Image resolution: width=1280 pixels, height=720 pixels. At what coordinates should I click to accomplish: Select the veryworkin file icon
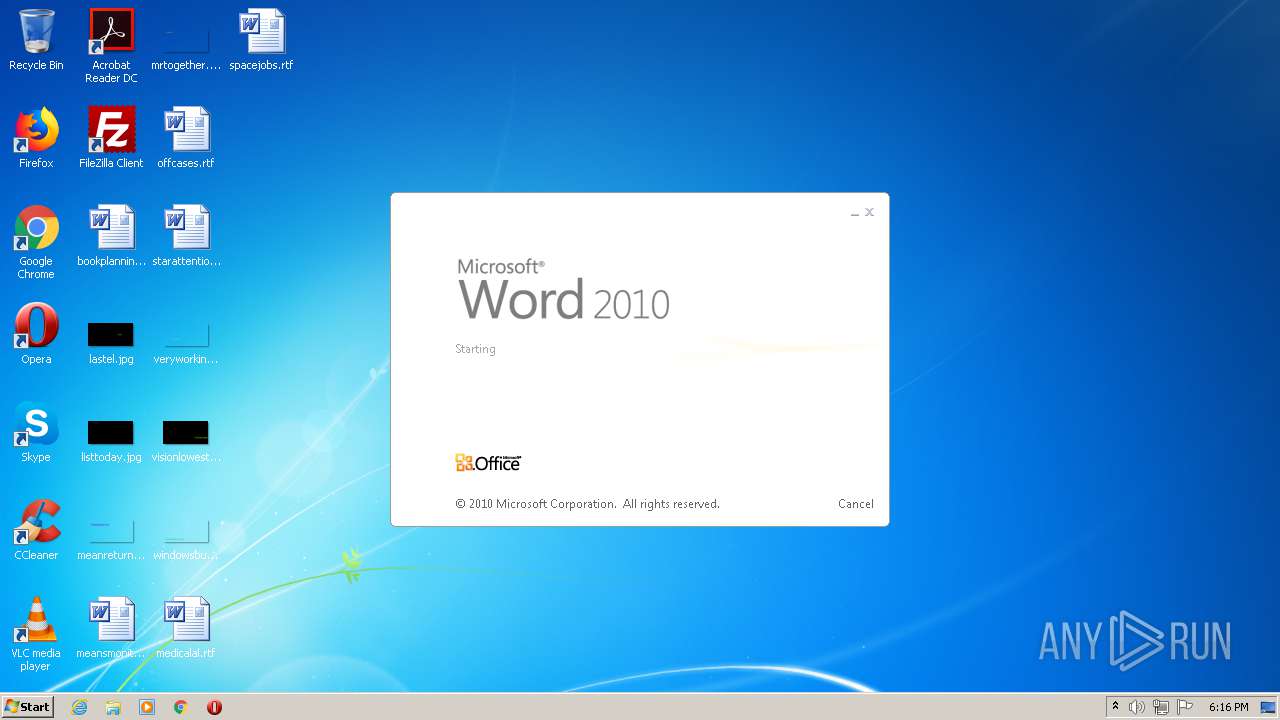[186, 343]
